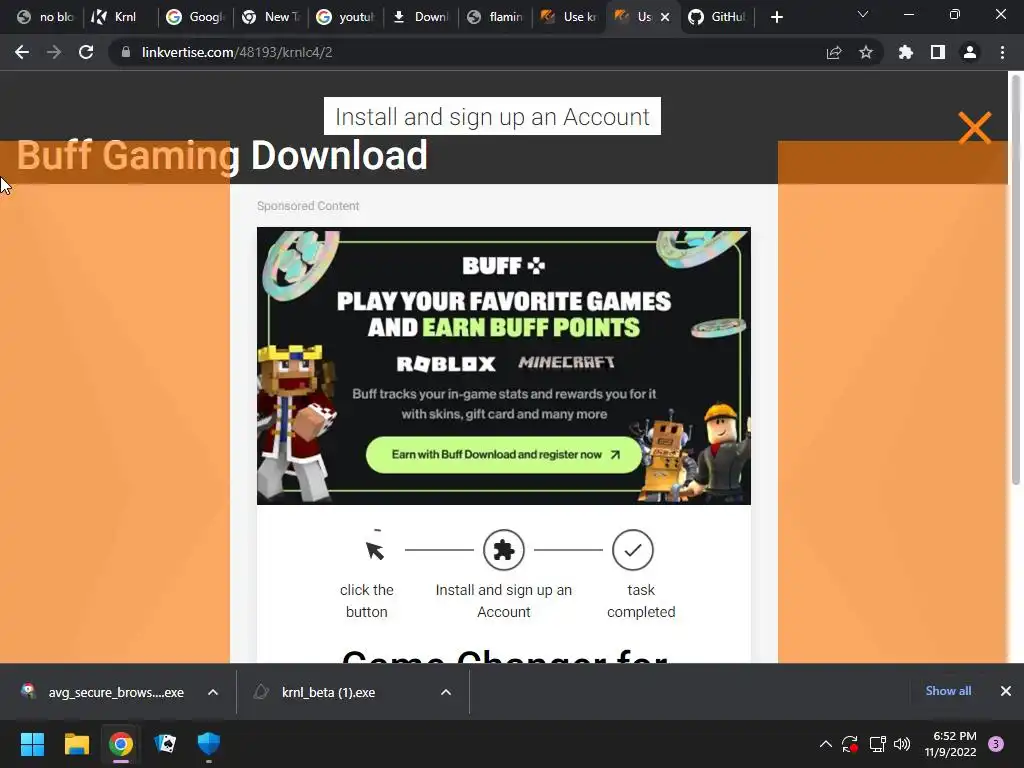The height and width of the screenshot is (768, 1024).
Task: Click the ROBLOX logo in banner
Action: click(446, 364)
